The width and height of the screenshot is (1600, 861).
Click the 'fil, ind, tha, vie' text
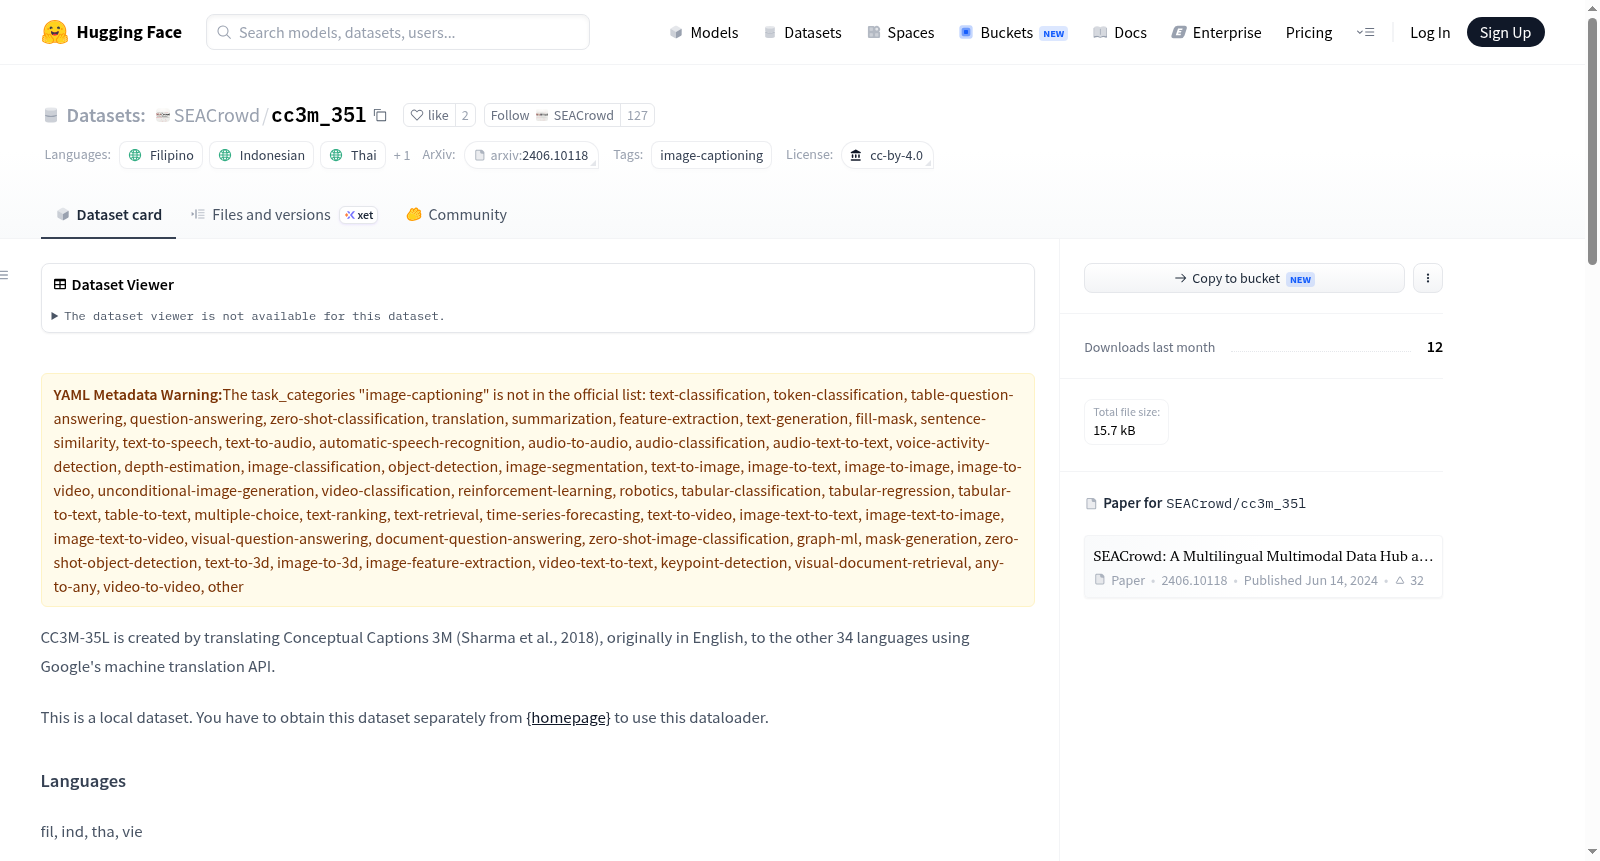[91, 832]
